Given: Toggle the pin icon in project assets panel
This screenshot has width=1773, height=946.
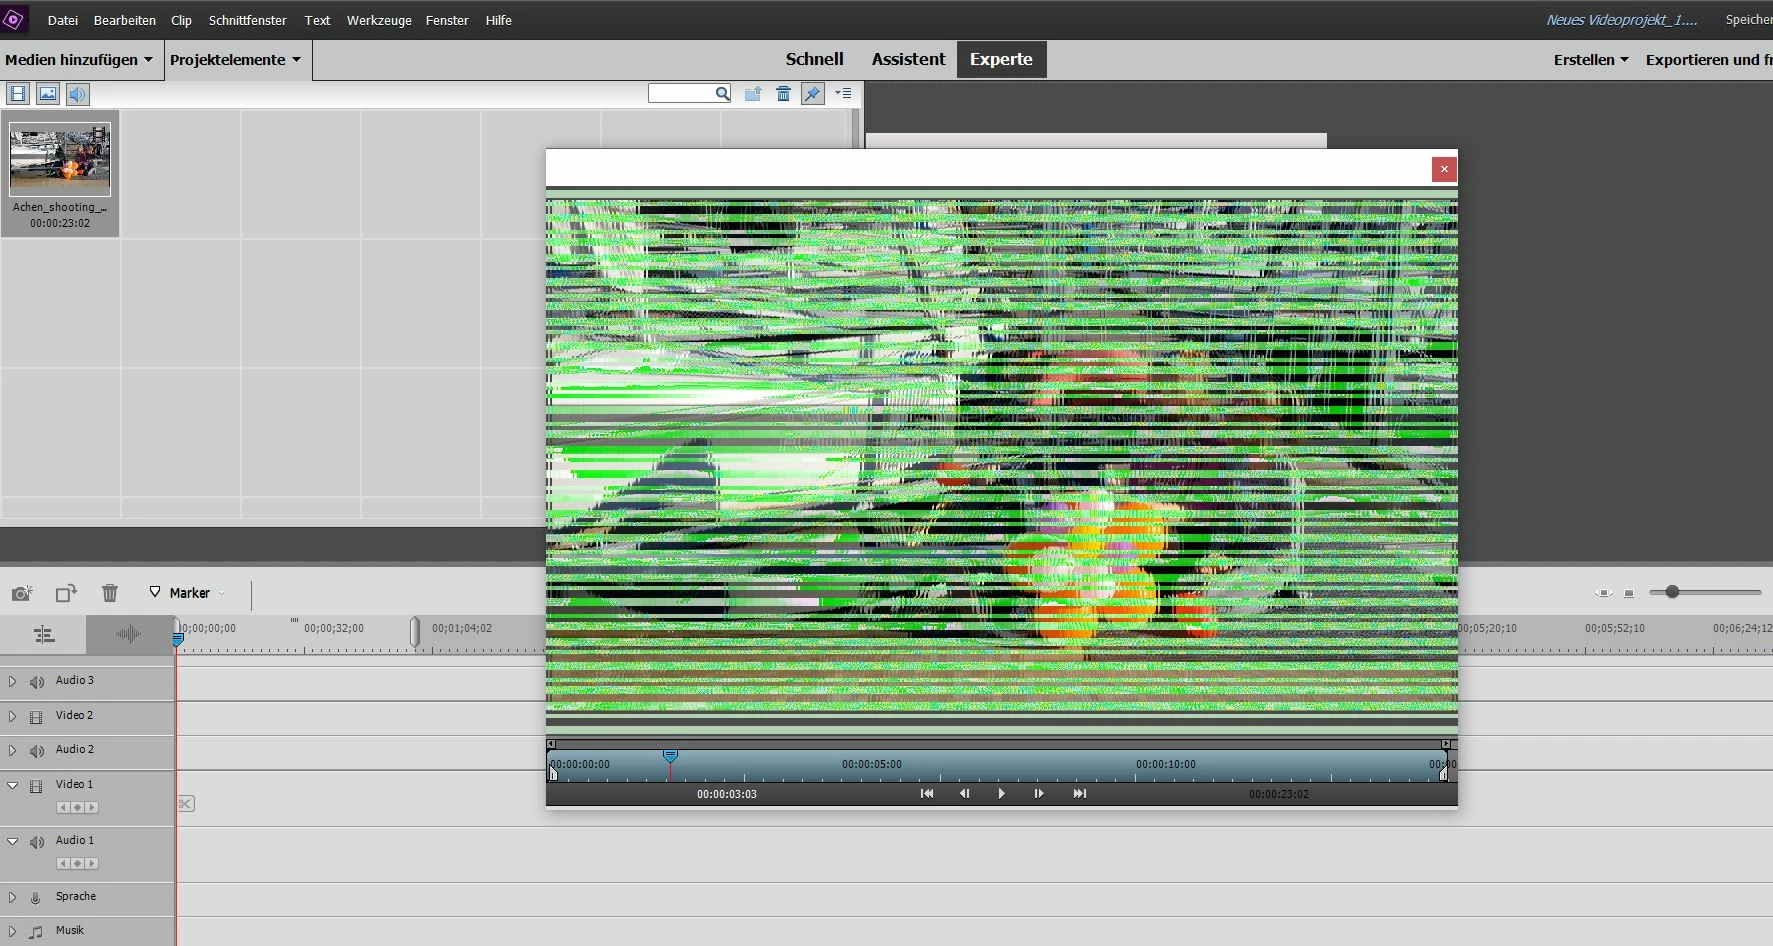Looking at the screenshot, I should click(813, 94).
